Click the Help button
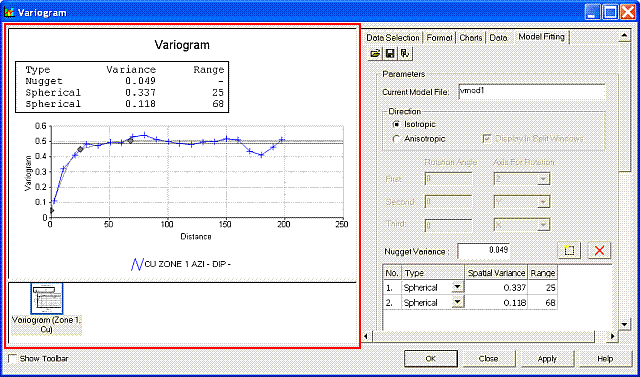 pyautogui.click(x=605, y=359)
